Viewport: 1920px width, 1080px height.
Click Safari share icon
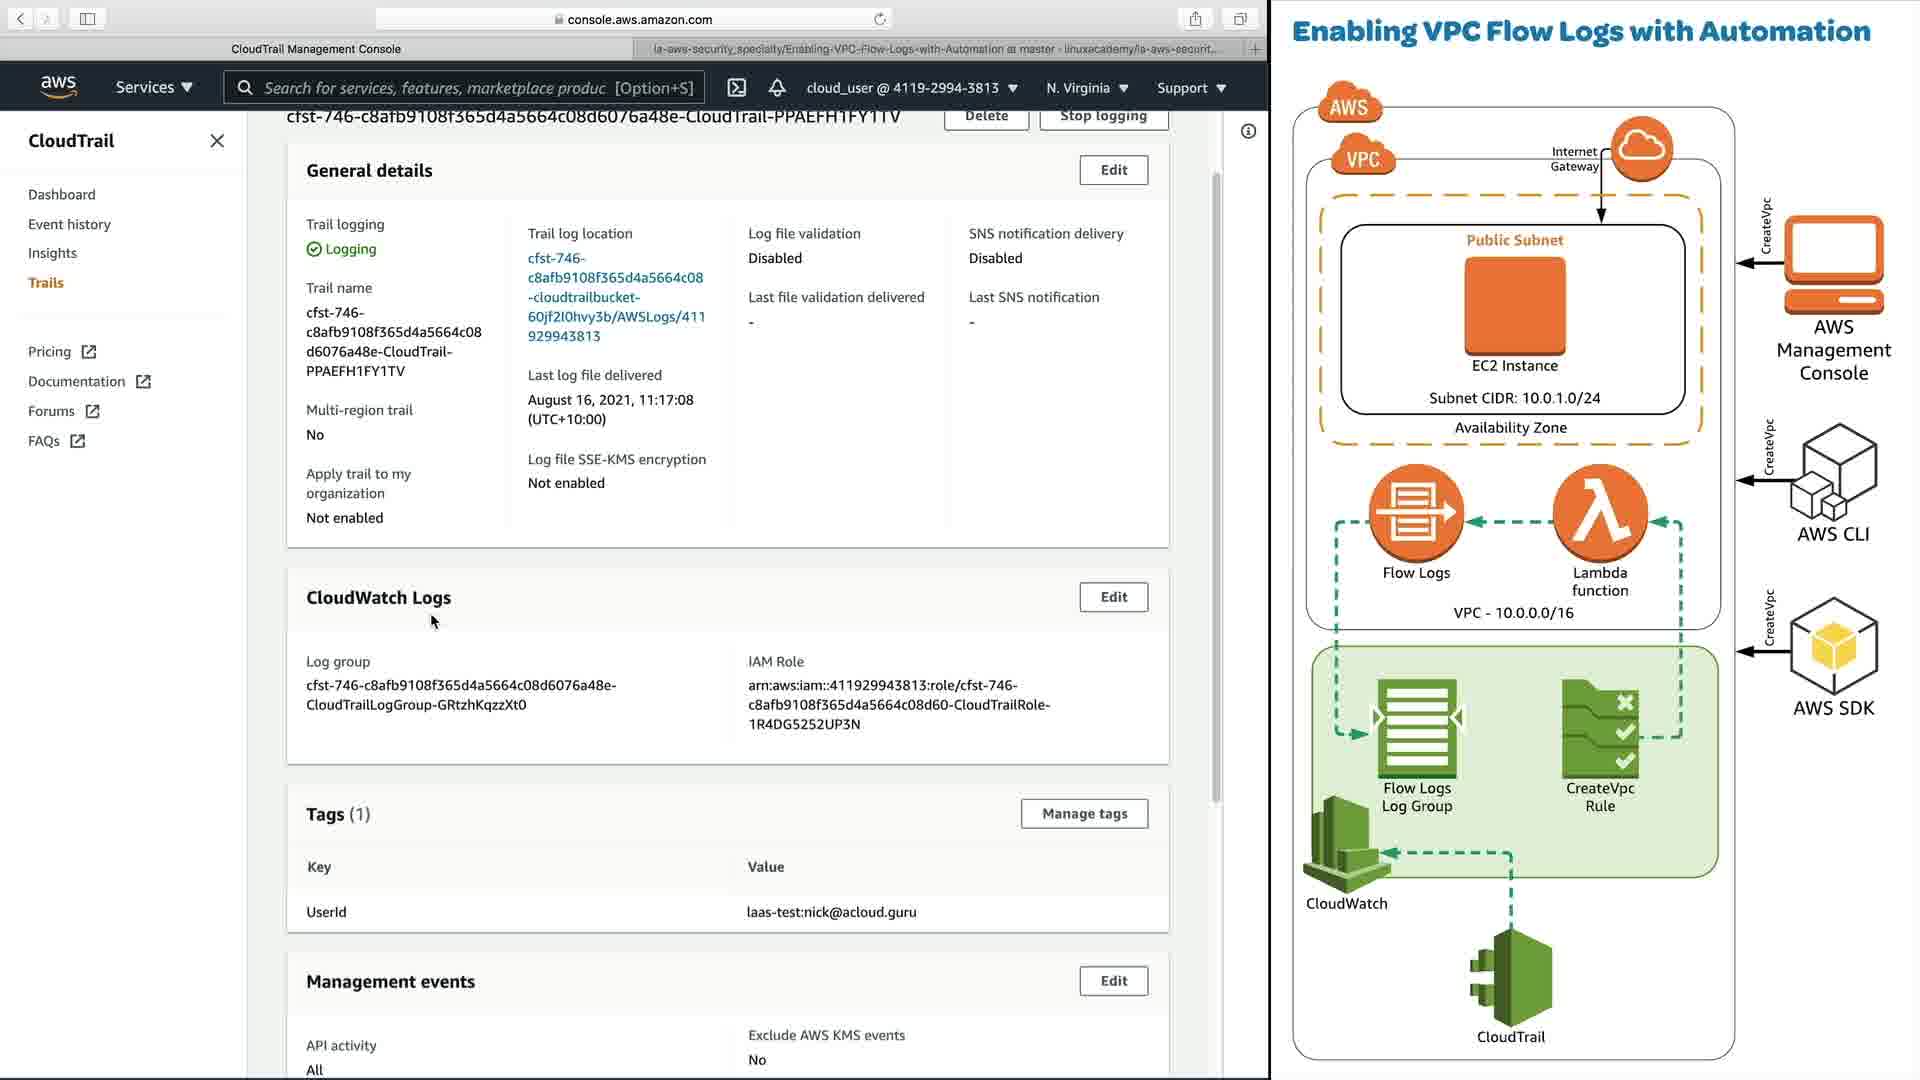[1195, 19]
